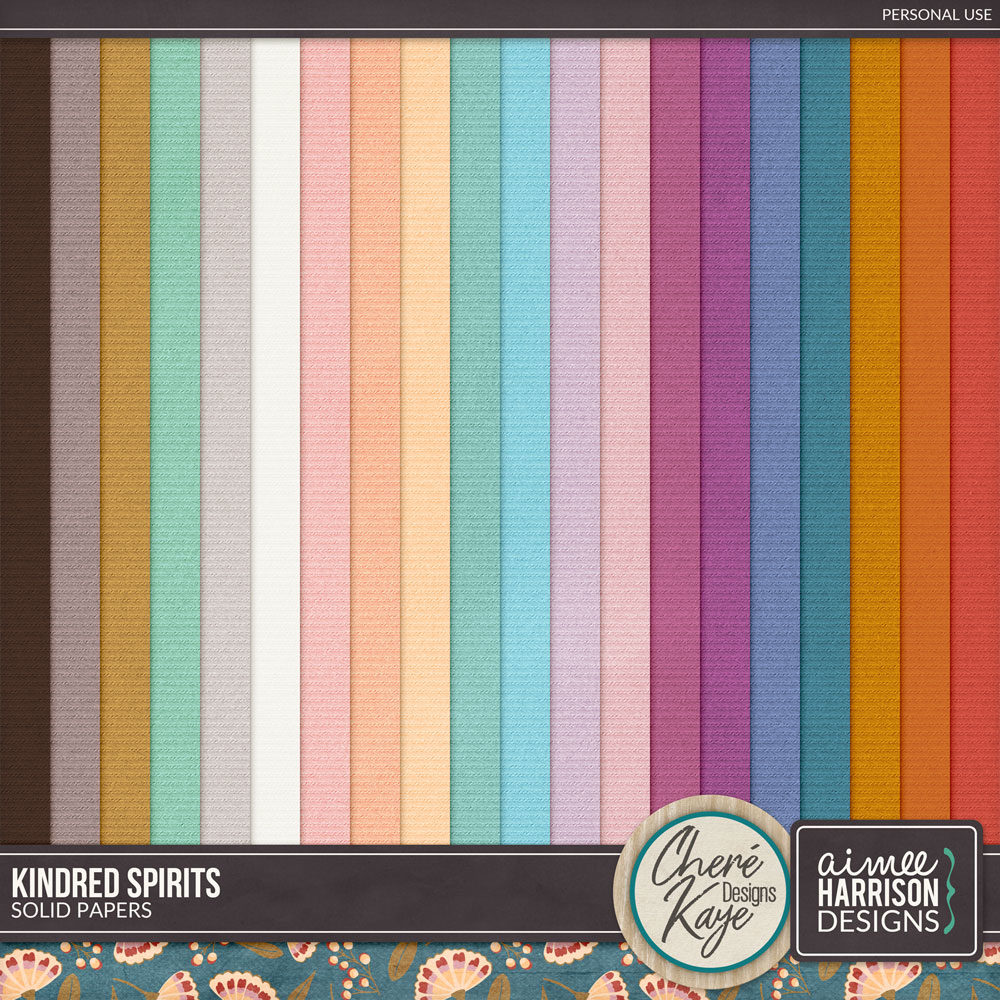
Task: Pick the white paper strip
Action: [x=276, y=441]
